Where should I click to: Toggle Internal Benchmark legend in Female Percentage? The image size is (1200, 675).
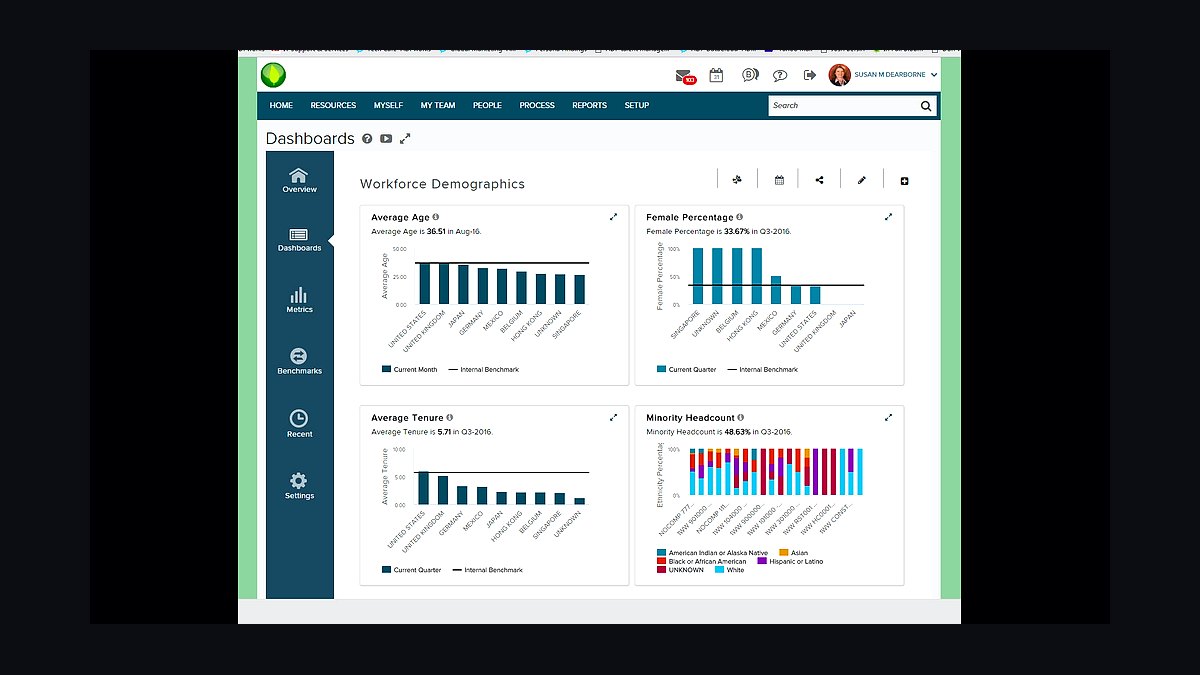point(762,369)
